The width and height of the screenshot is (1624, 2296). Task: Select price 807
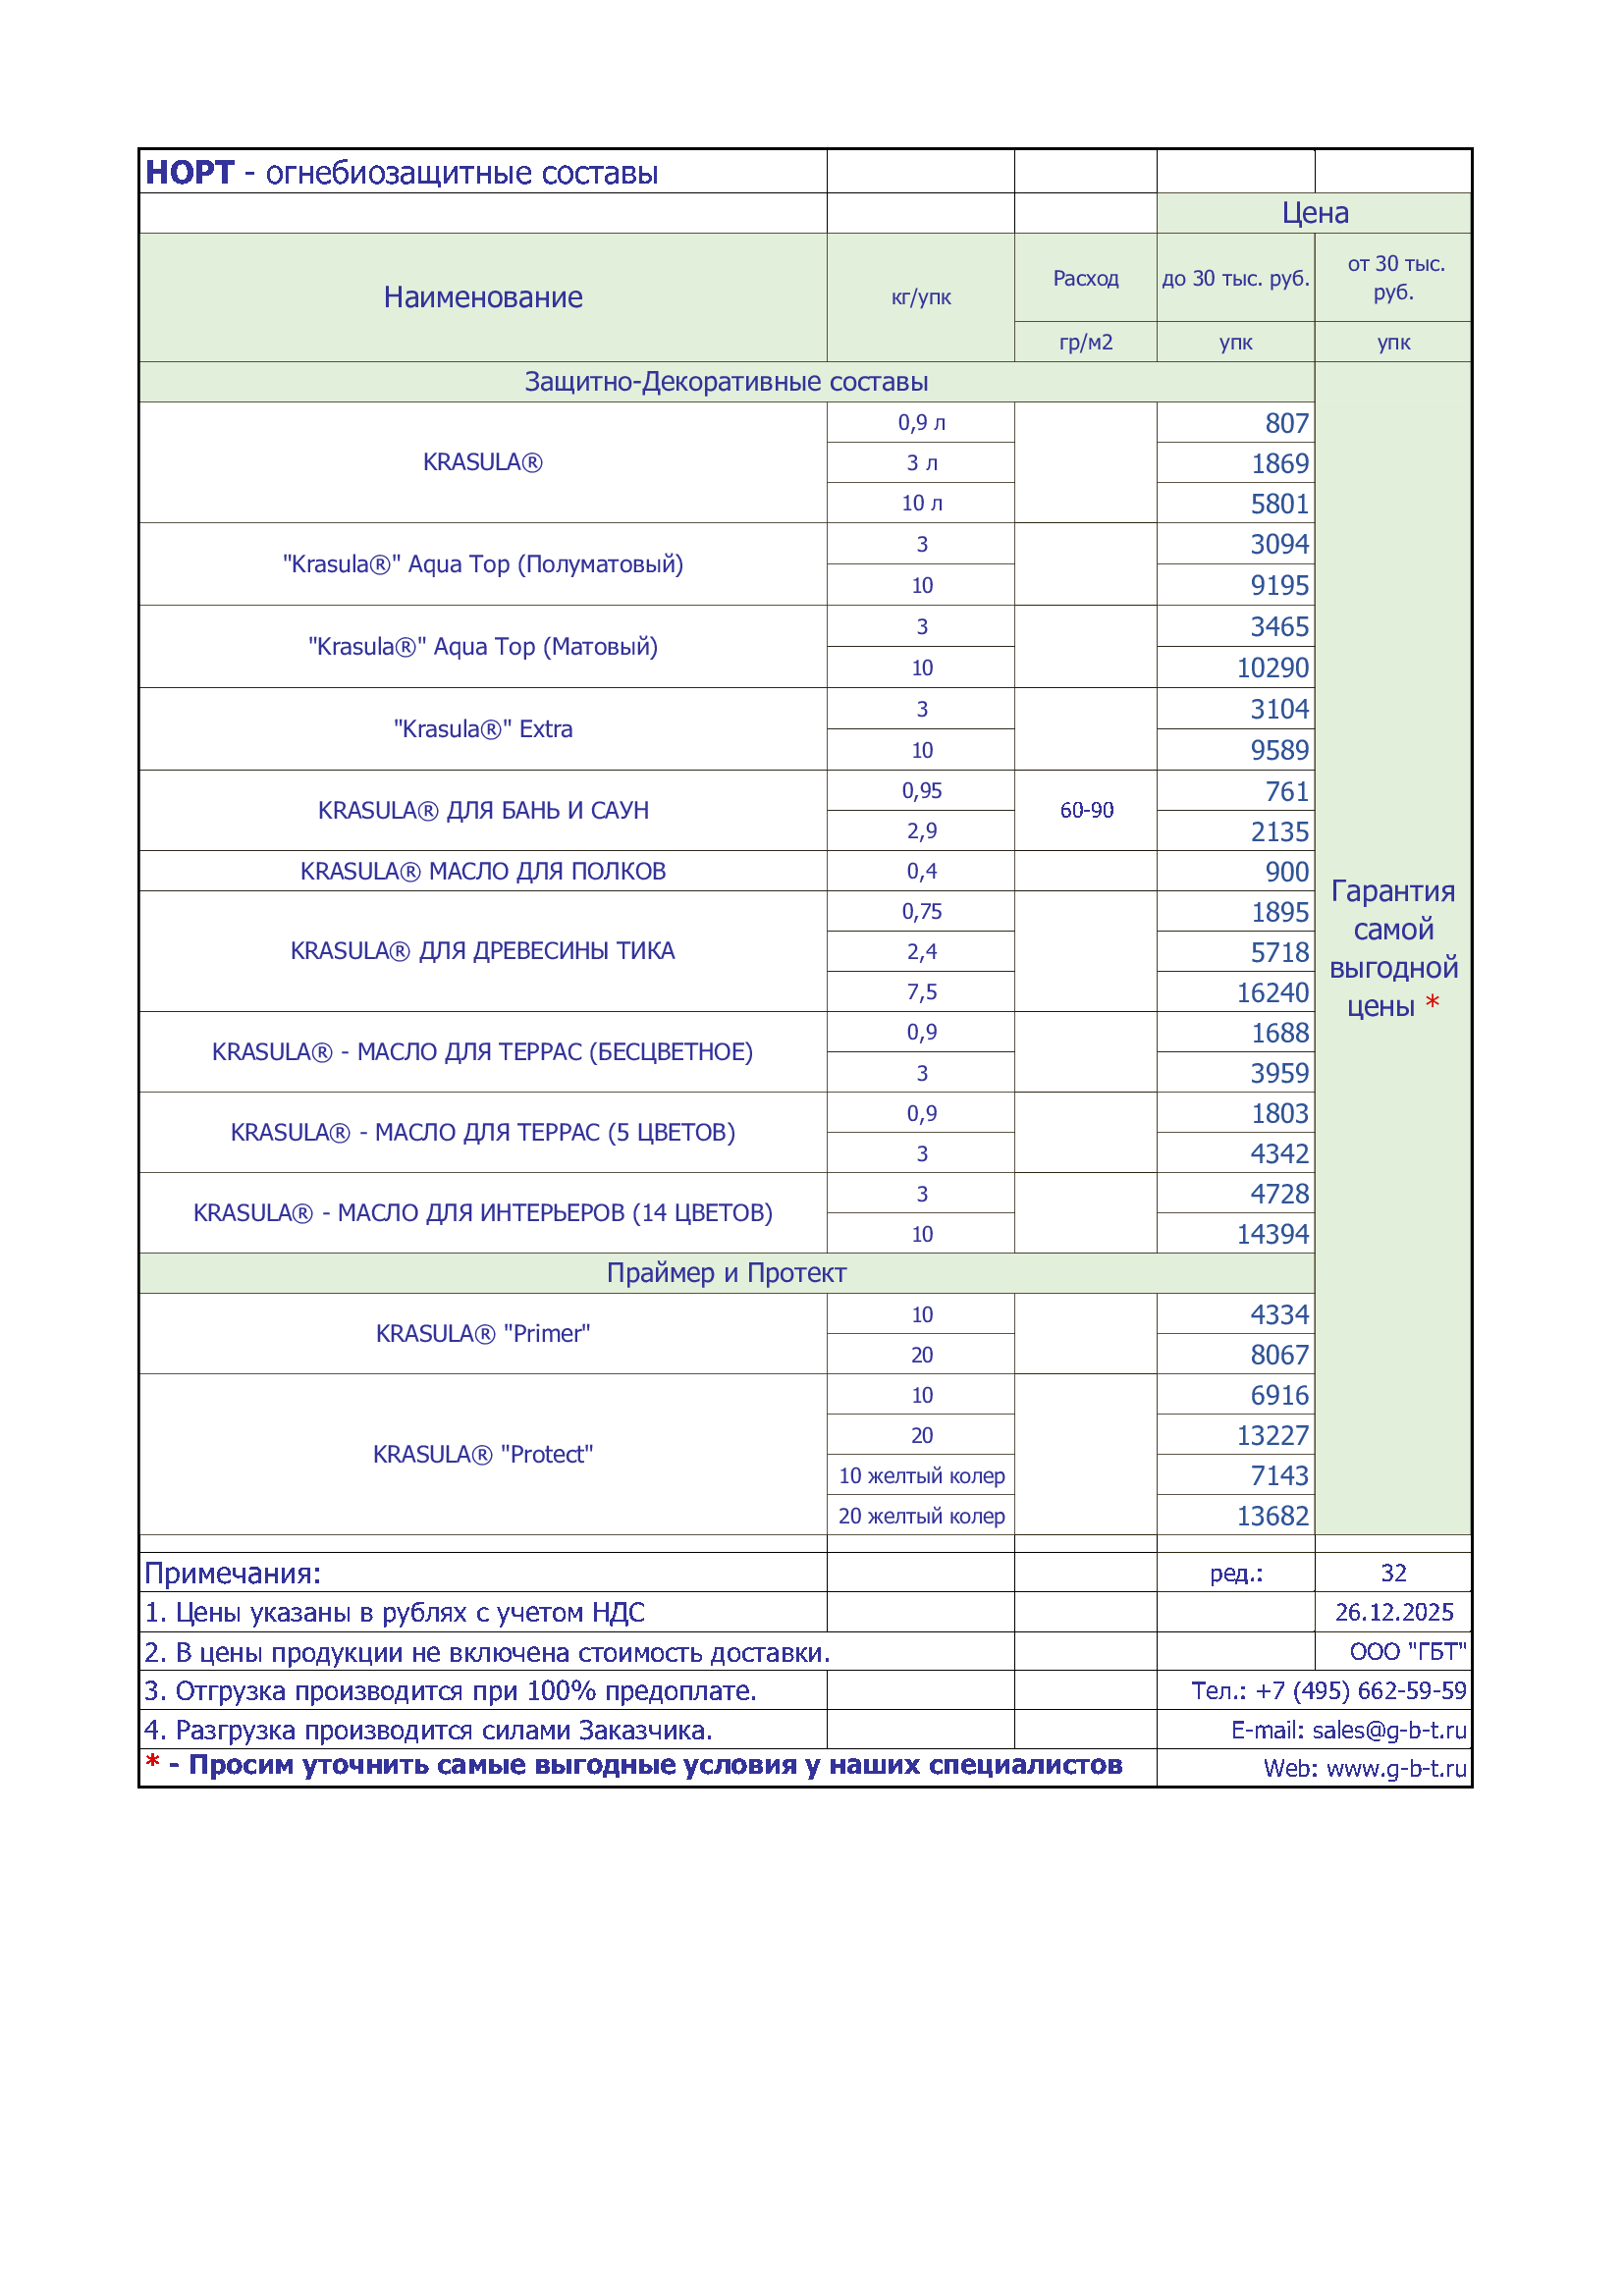[1287, 423]
